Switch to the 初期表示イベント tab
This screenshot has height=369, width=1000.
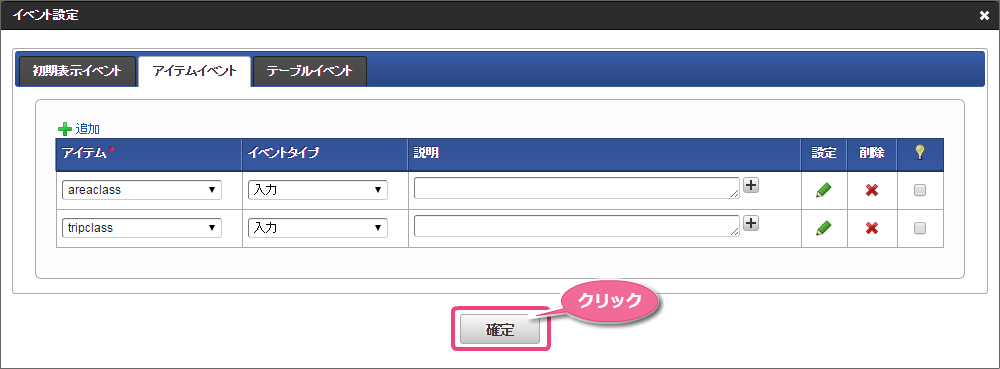click(77, 71)
